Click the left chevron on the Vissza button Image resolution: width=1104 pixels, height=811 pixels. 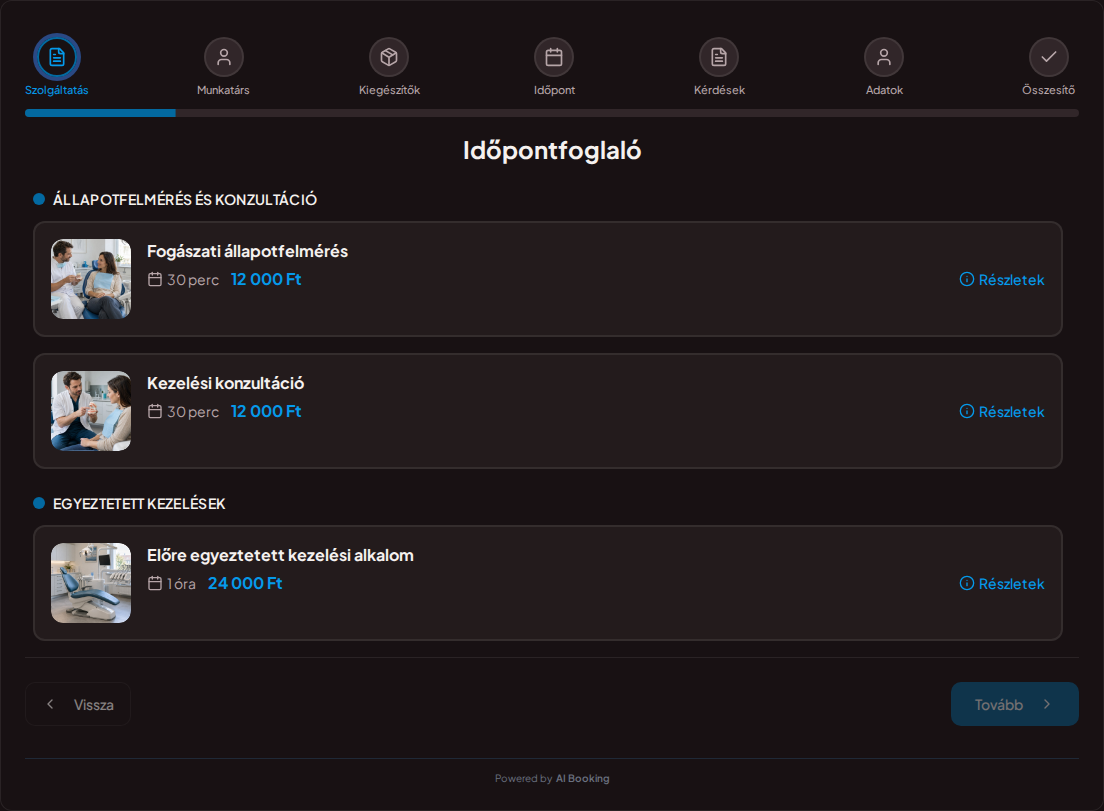click(x=50, y=704)
